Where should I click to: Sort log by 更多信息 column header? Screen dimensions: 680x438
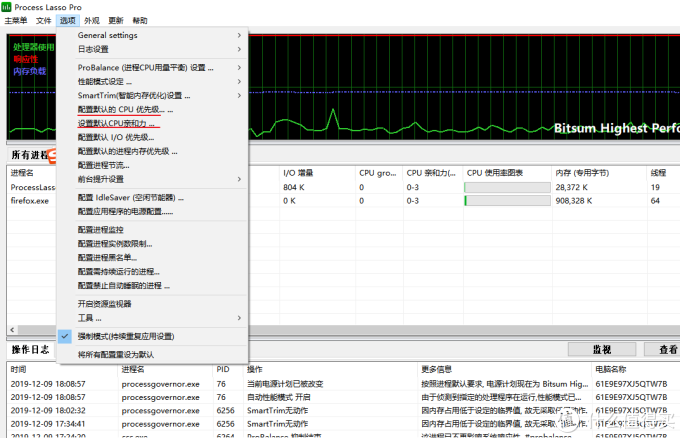pyautogui.click(x=505, y=369)
